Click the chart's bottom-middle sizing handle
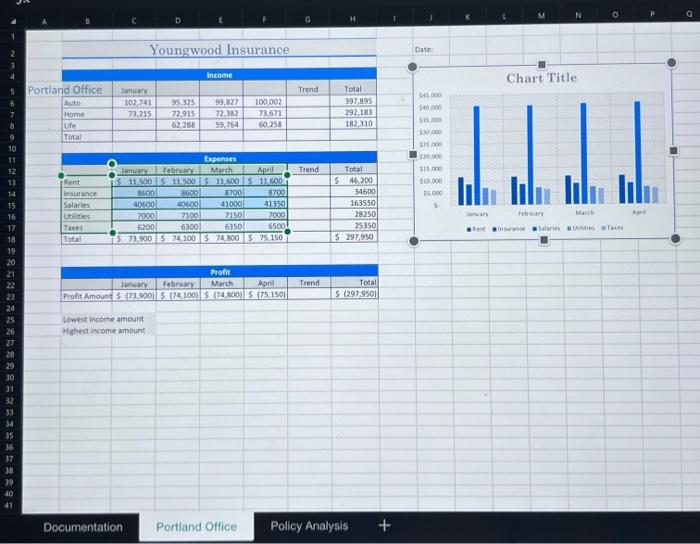 (x=544, y=240)
